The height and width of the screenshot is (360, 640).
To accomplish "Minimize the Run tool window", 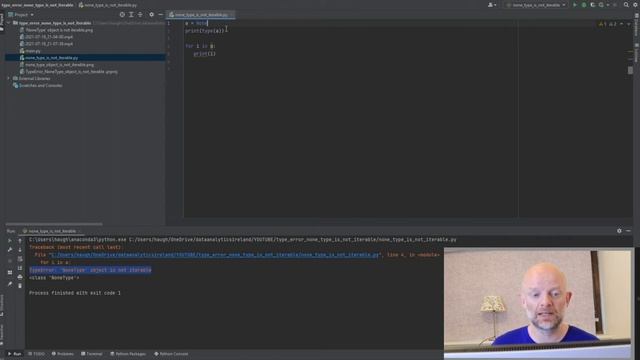I will coord(628,231).
